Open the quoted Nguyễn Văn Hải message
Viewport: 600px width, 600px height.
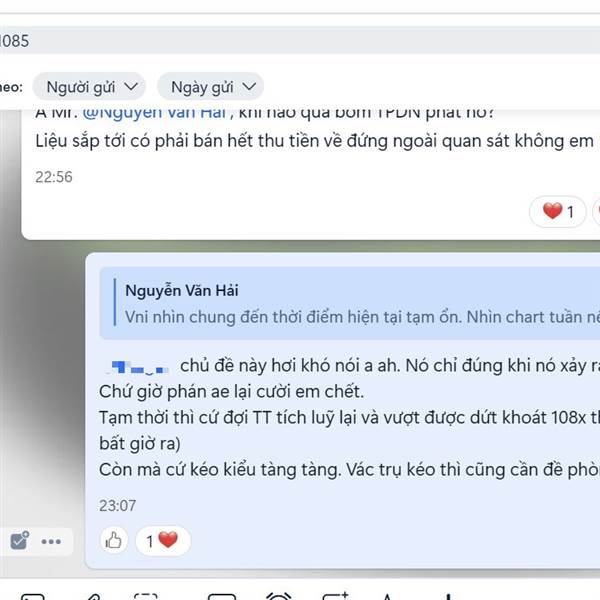[350, 303]
